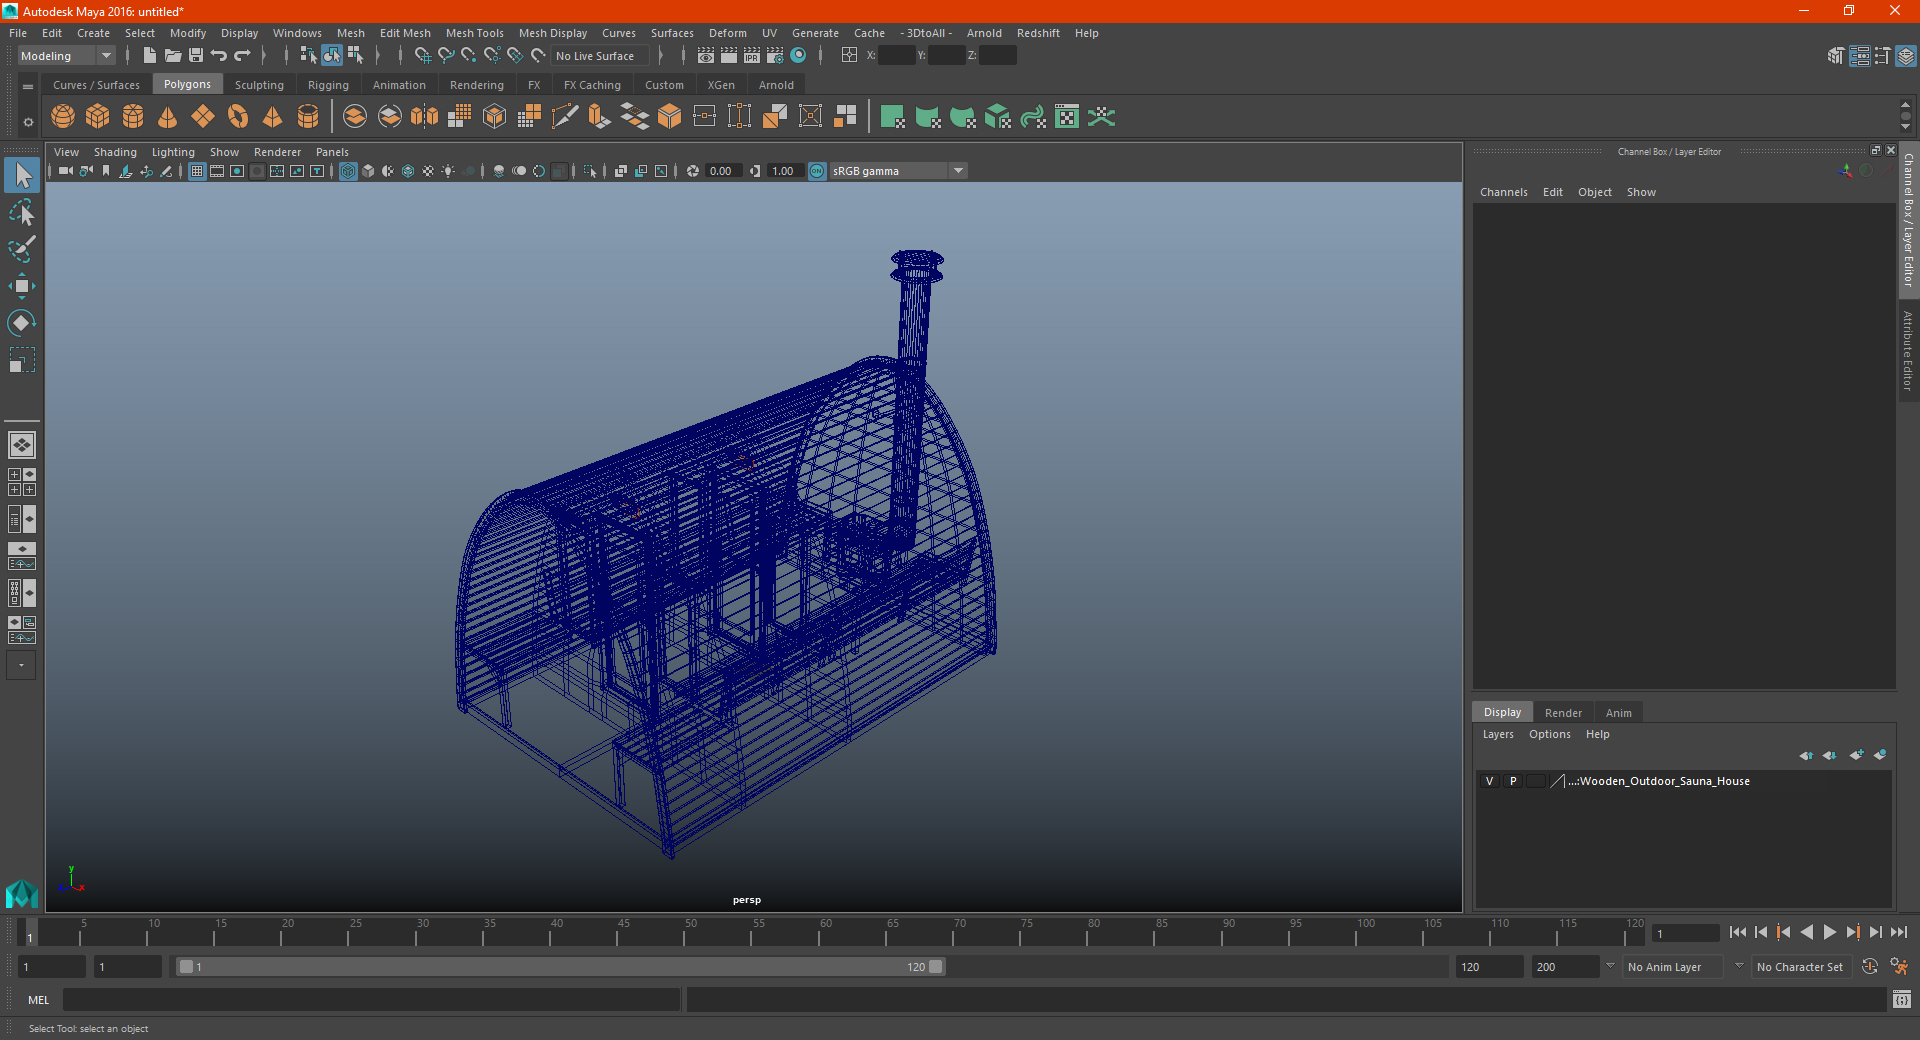Click the range slider start handle
The image size is (1920, 1040).
pos(186,967)
